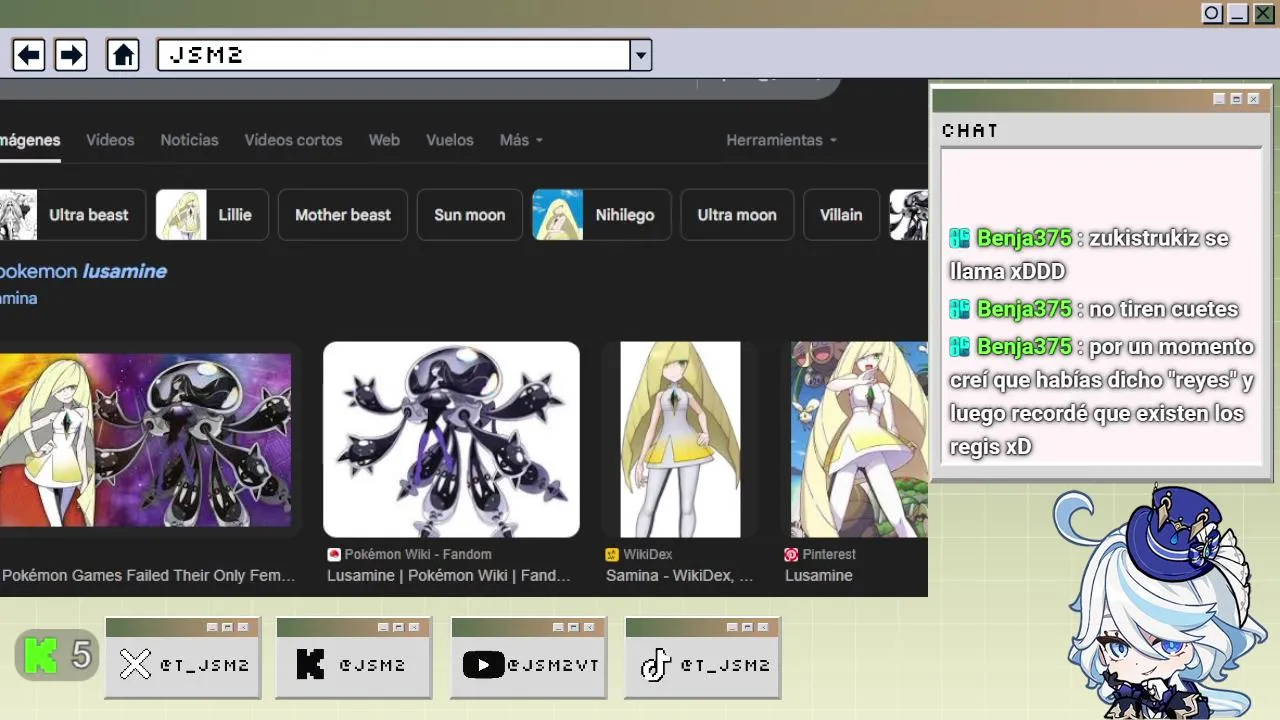Switch to the Vídeos tab
This screenshot has height=720, width=1280.
point(110,140)
